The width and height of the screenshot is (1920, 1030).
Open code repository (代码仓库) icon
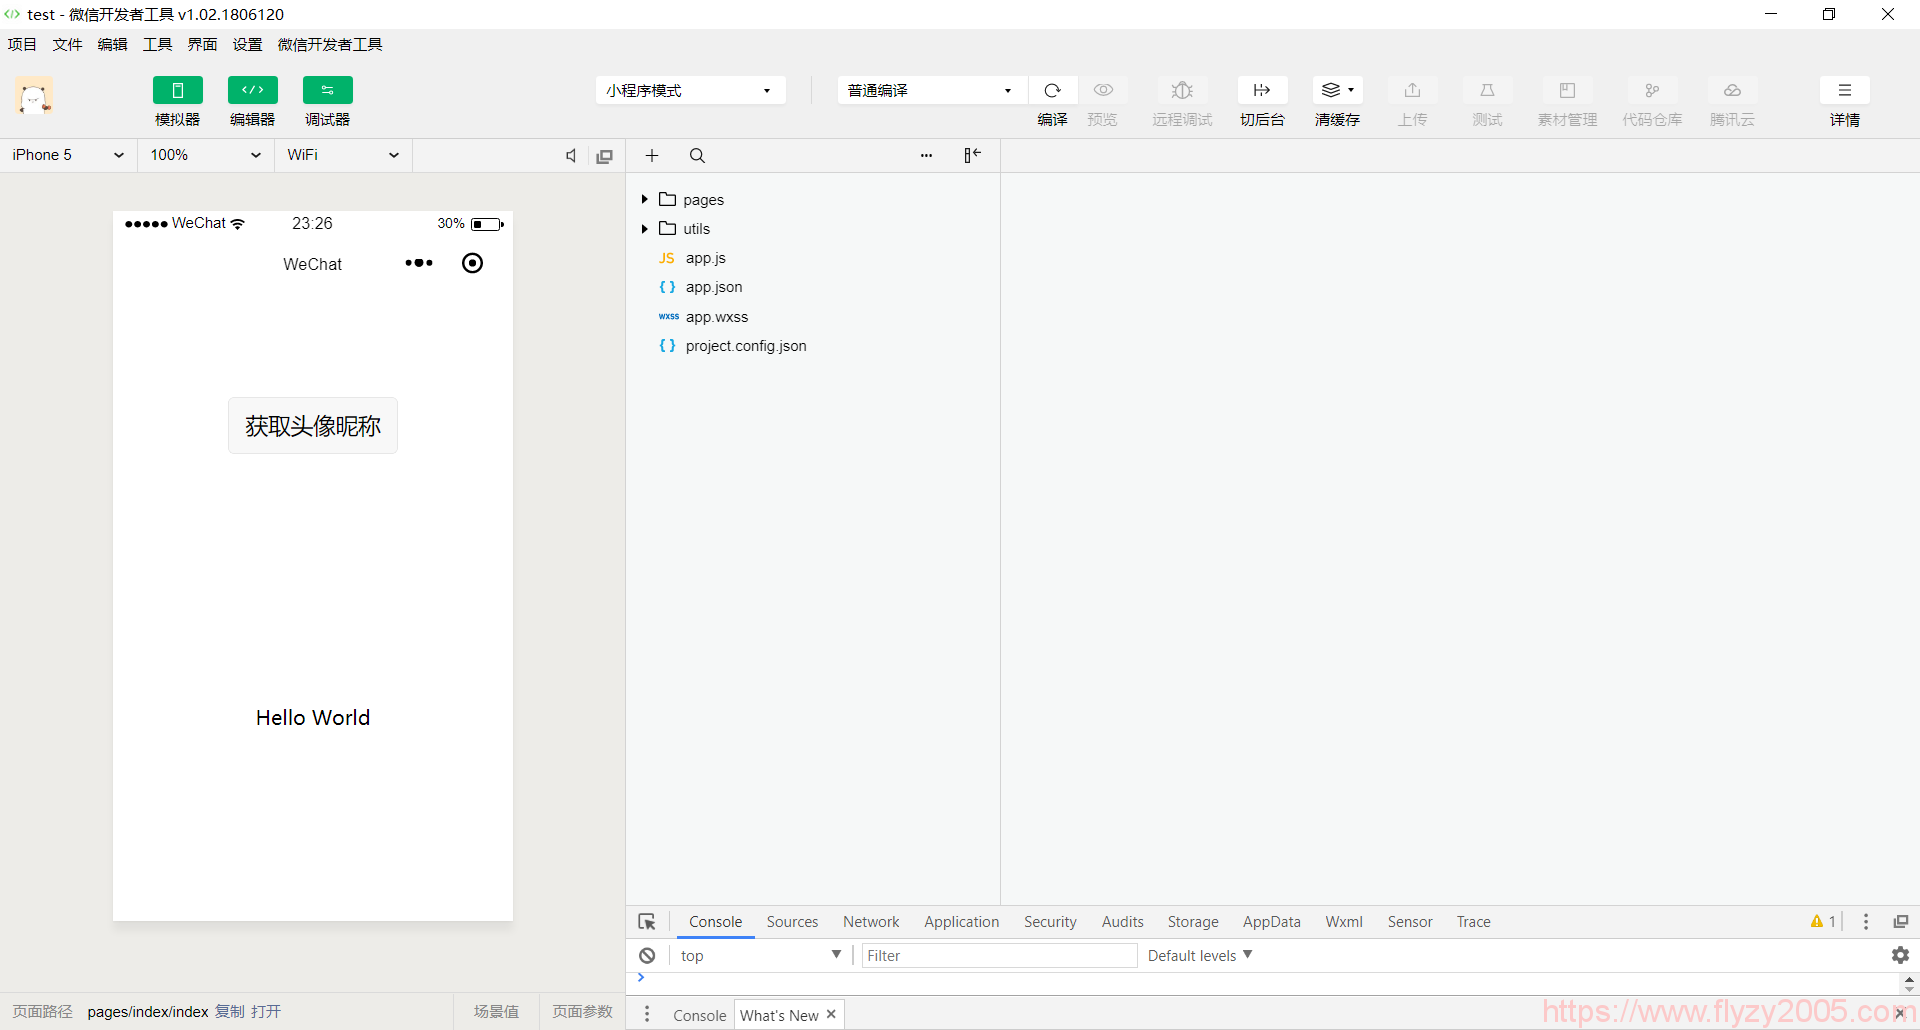click(1652, 90)
